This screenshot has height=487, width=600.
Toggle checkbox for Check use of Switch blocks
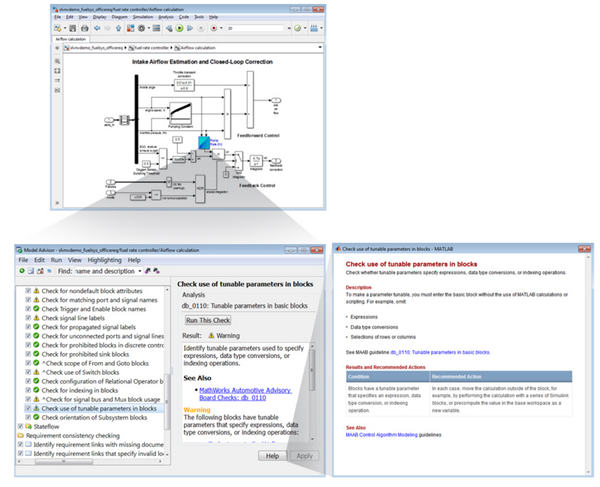(x=28, y=372)
